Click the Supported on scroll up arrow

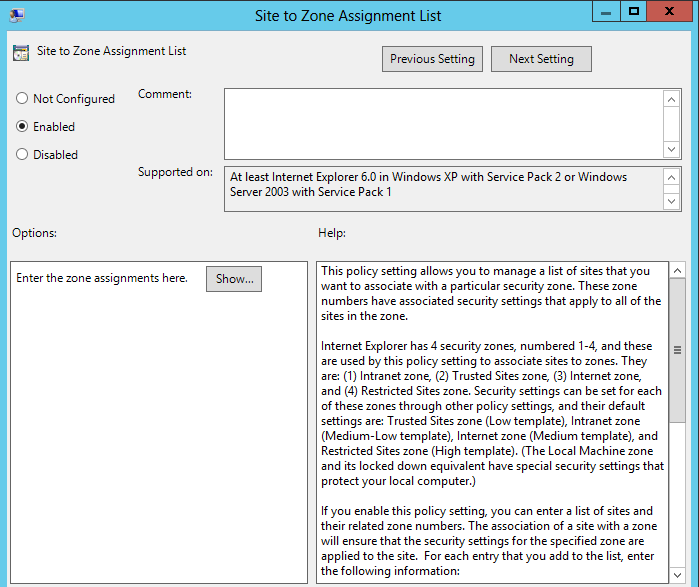pyautogui.click(x=671, y=178)
